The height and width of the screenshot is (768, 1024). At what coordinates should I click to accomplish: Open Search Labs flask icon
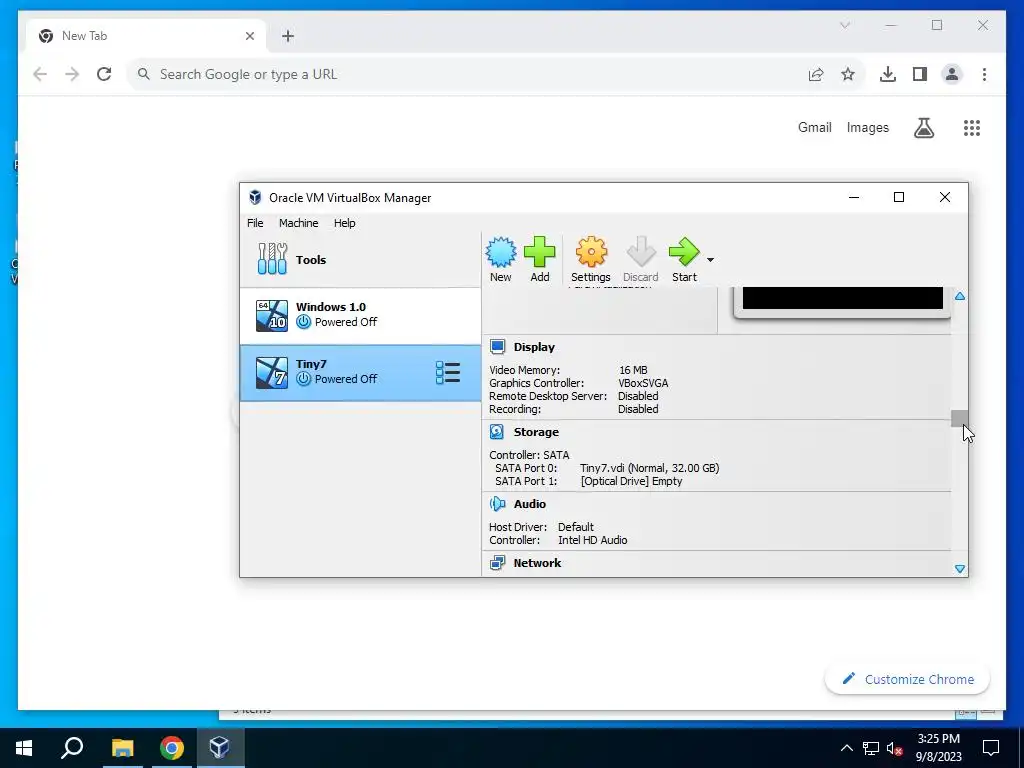(923, 127)
